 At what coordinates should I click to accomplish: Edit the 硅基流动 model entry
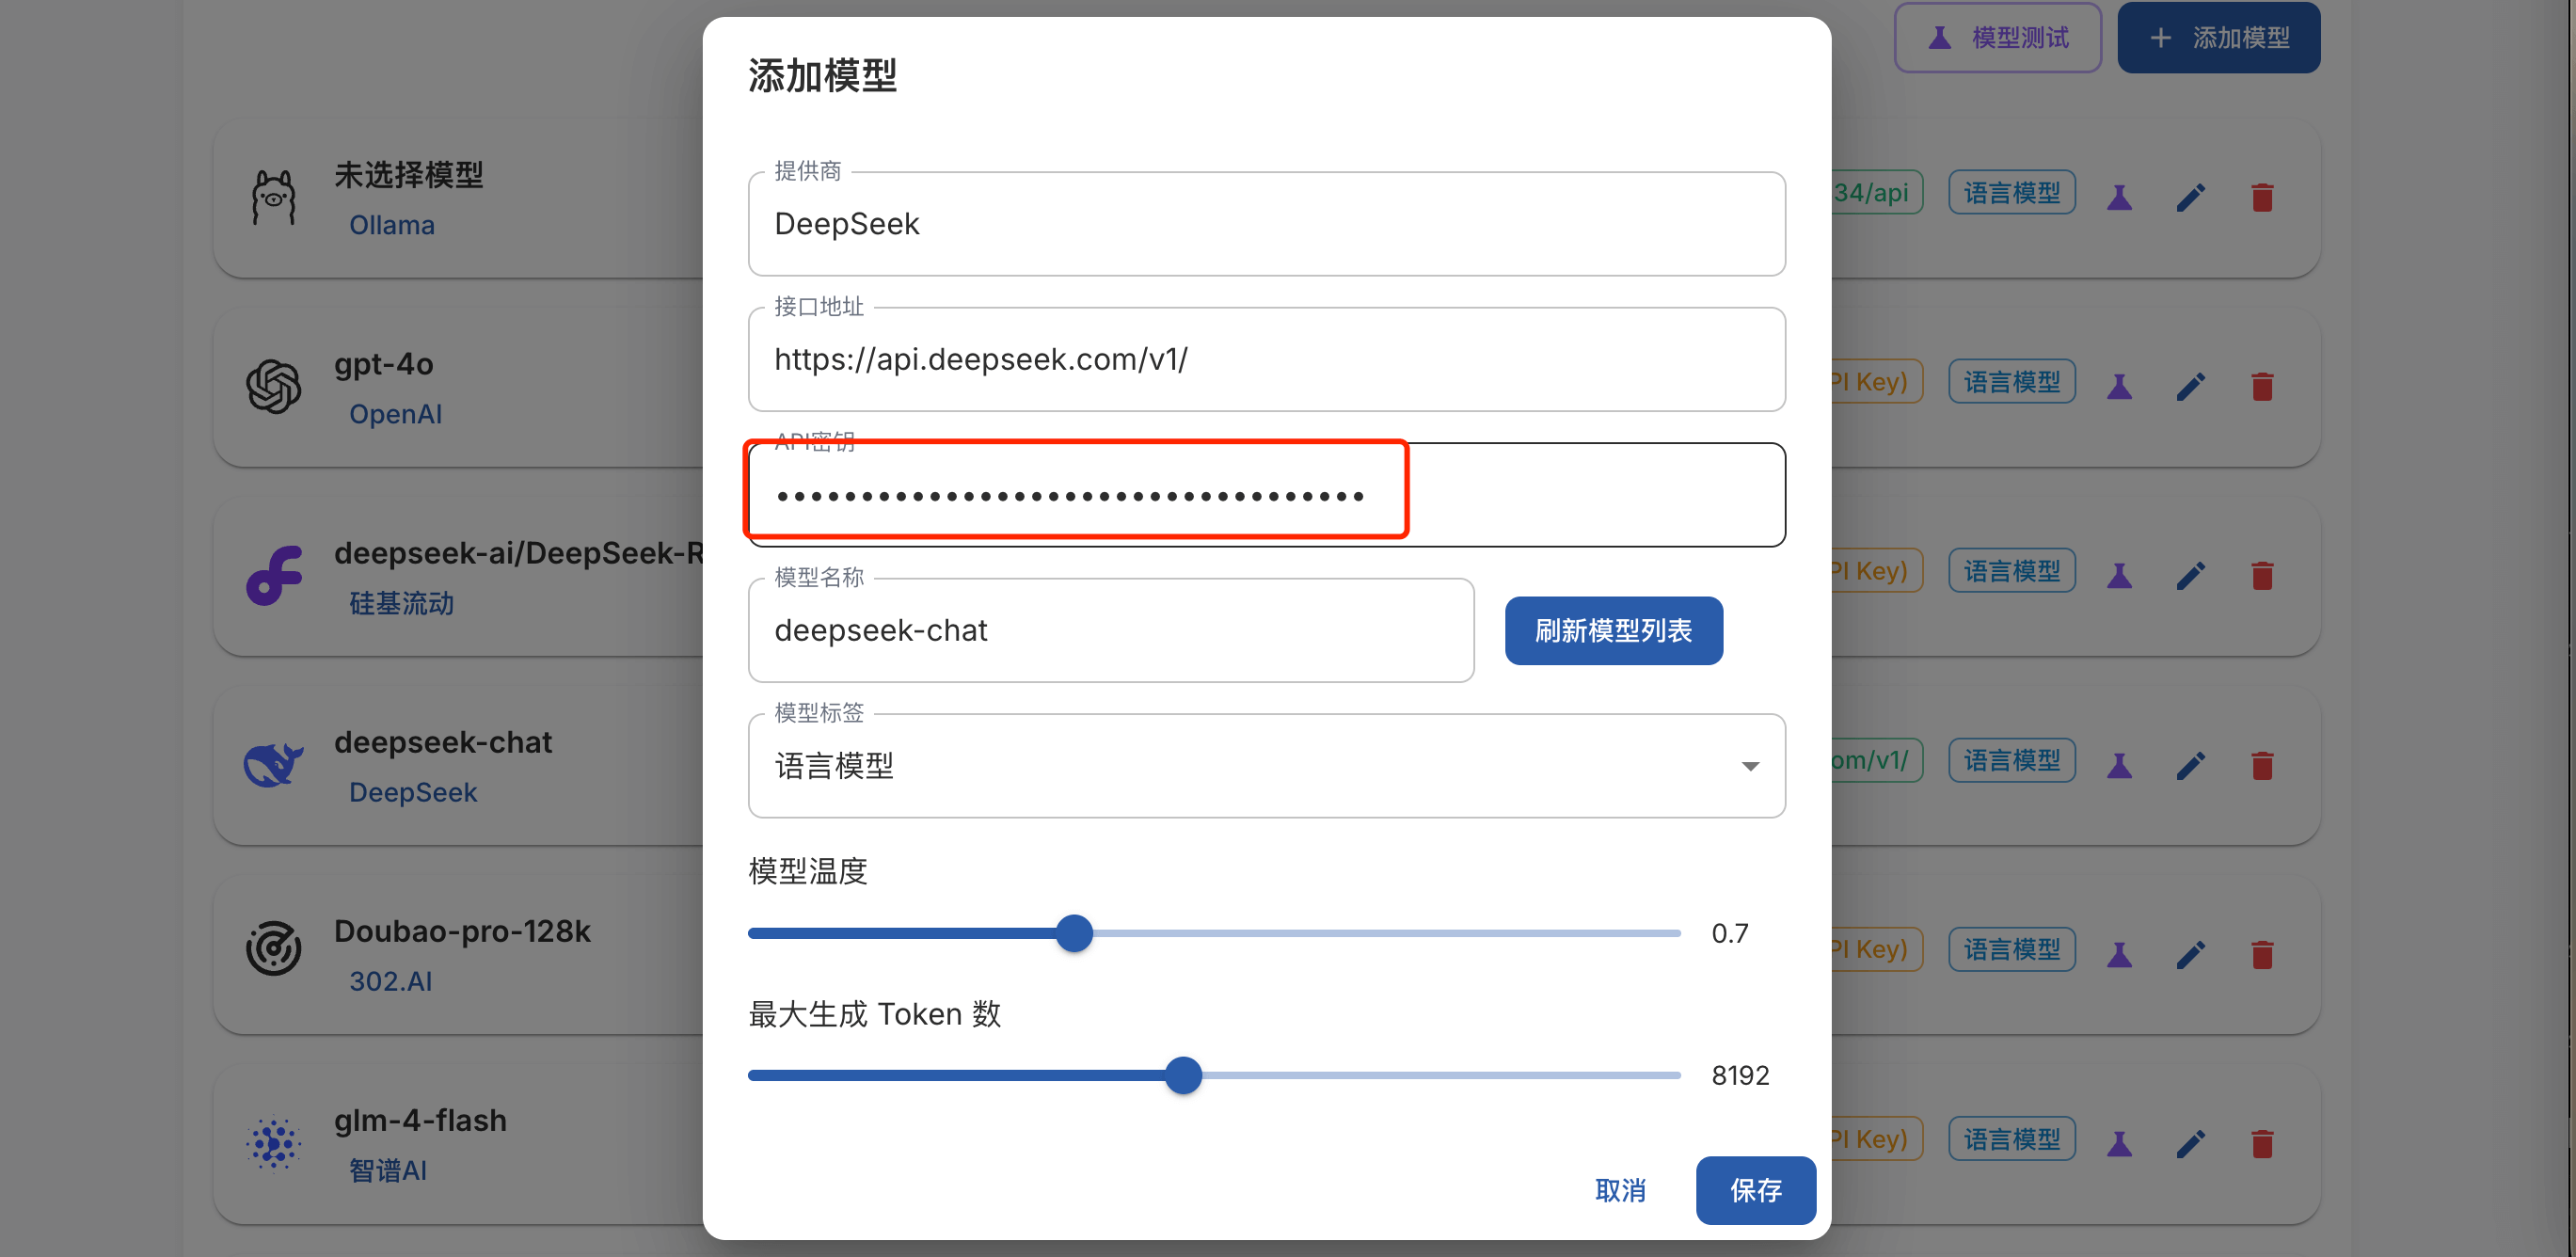click(x=2190, y=575)
